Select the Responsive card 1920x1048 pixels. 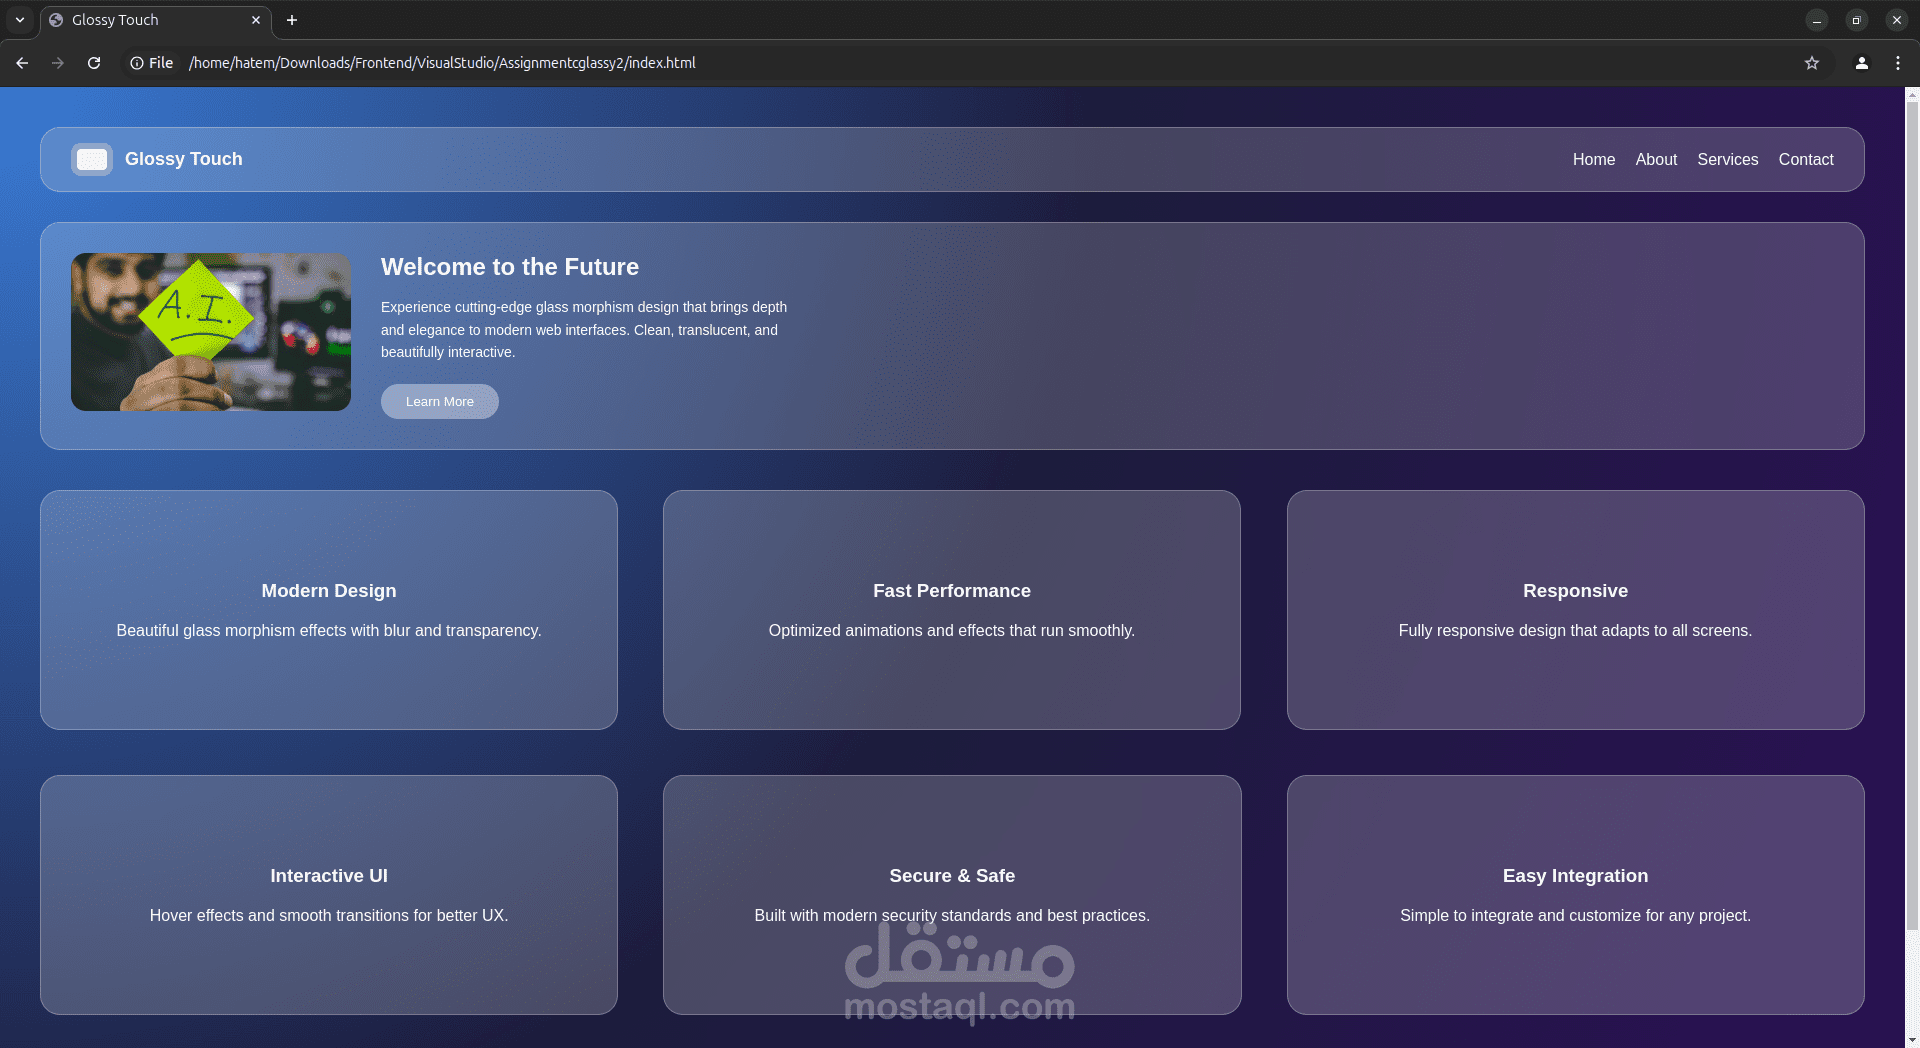1576,610
